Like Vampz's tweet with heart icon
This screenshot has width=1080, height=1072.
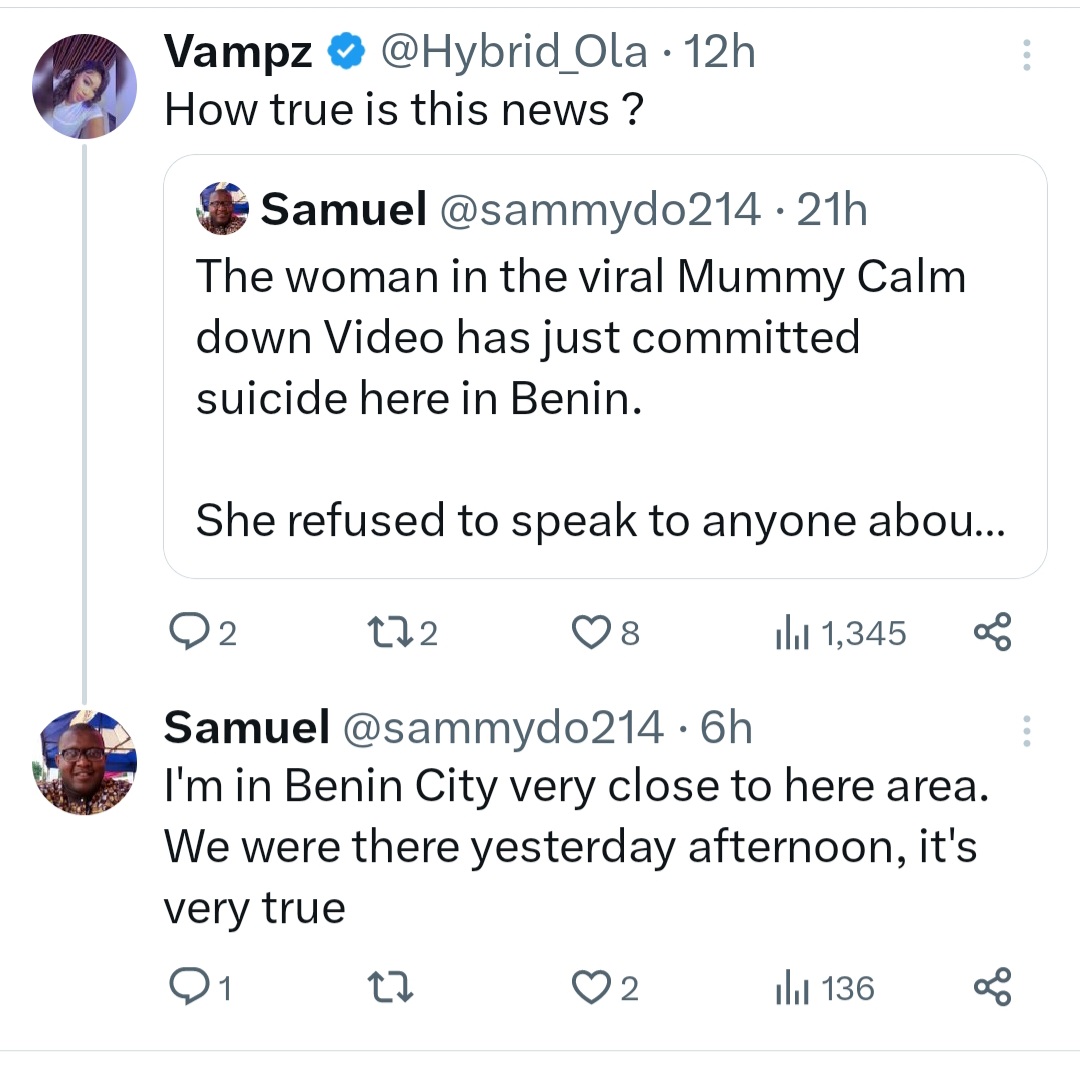(589, 632)
